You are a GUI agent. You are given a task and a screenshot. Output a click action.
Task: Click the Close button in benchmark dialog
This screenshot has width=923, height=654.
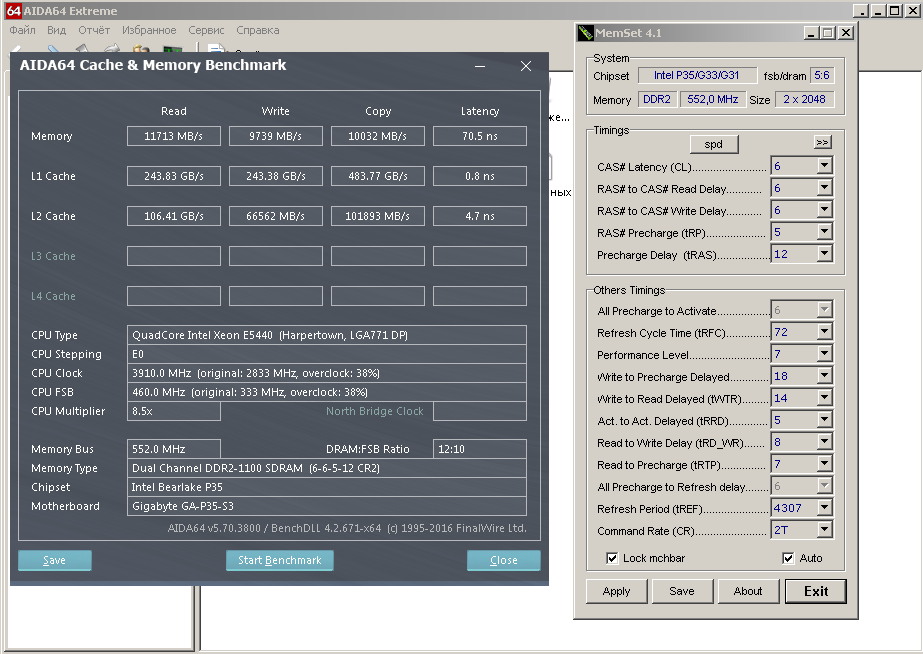coord(504,560)
